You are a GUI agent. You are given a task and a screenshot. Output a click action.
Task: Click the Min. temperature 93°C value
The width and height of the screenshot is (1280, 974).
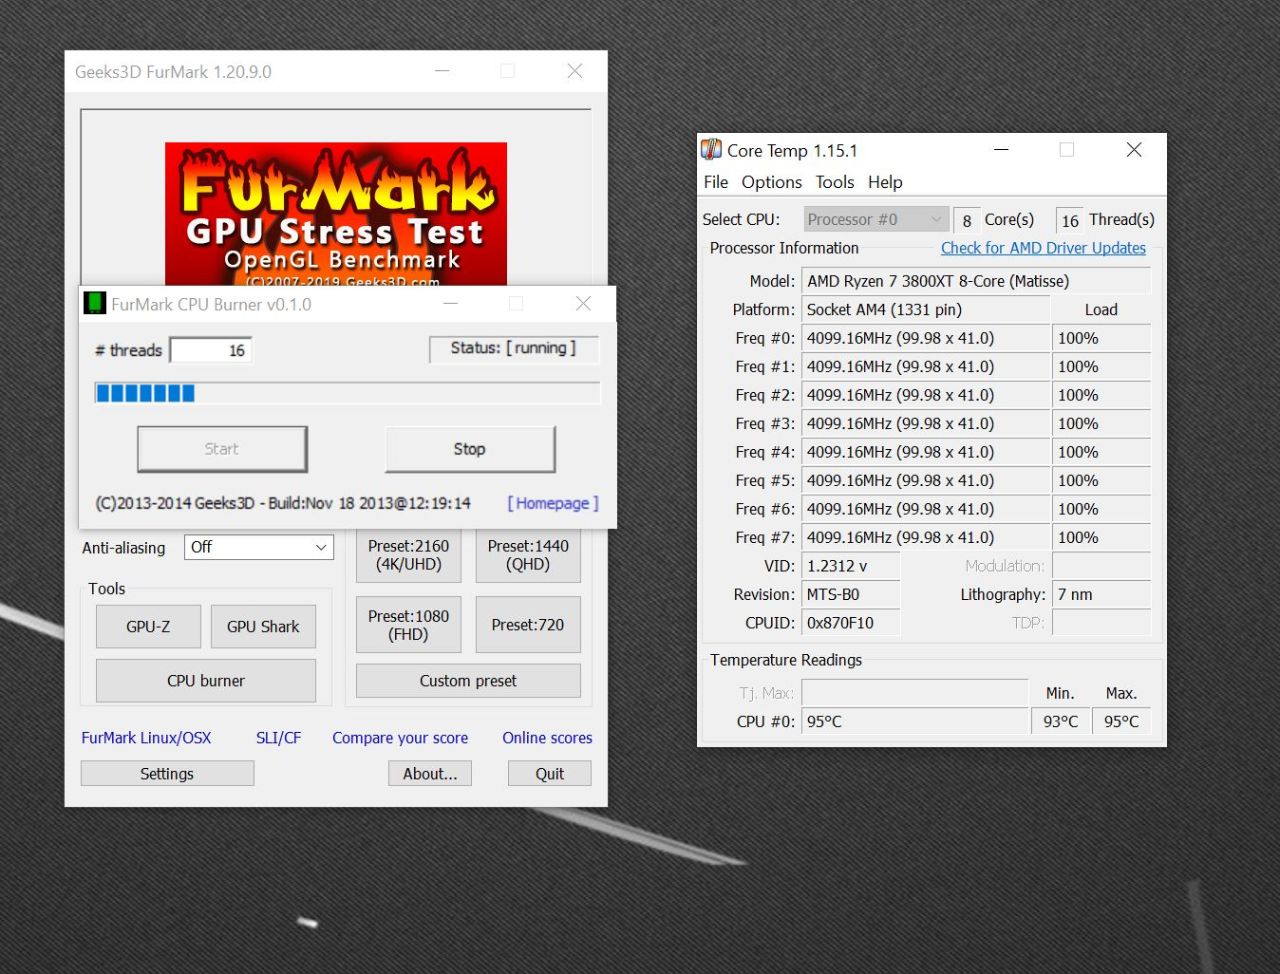click(x=1060, y=721)
